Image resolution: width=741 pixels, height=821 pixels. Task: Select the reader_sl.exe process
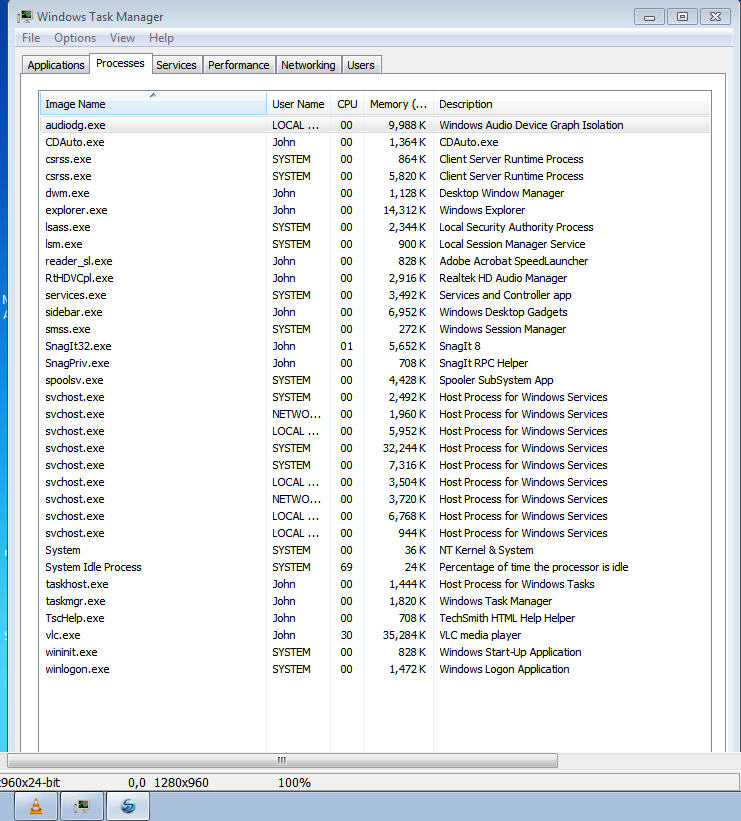click(375, 261)
